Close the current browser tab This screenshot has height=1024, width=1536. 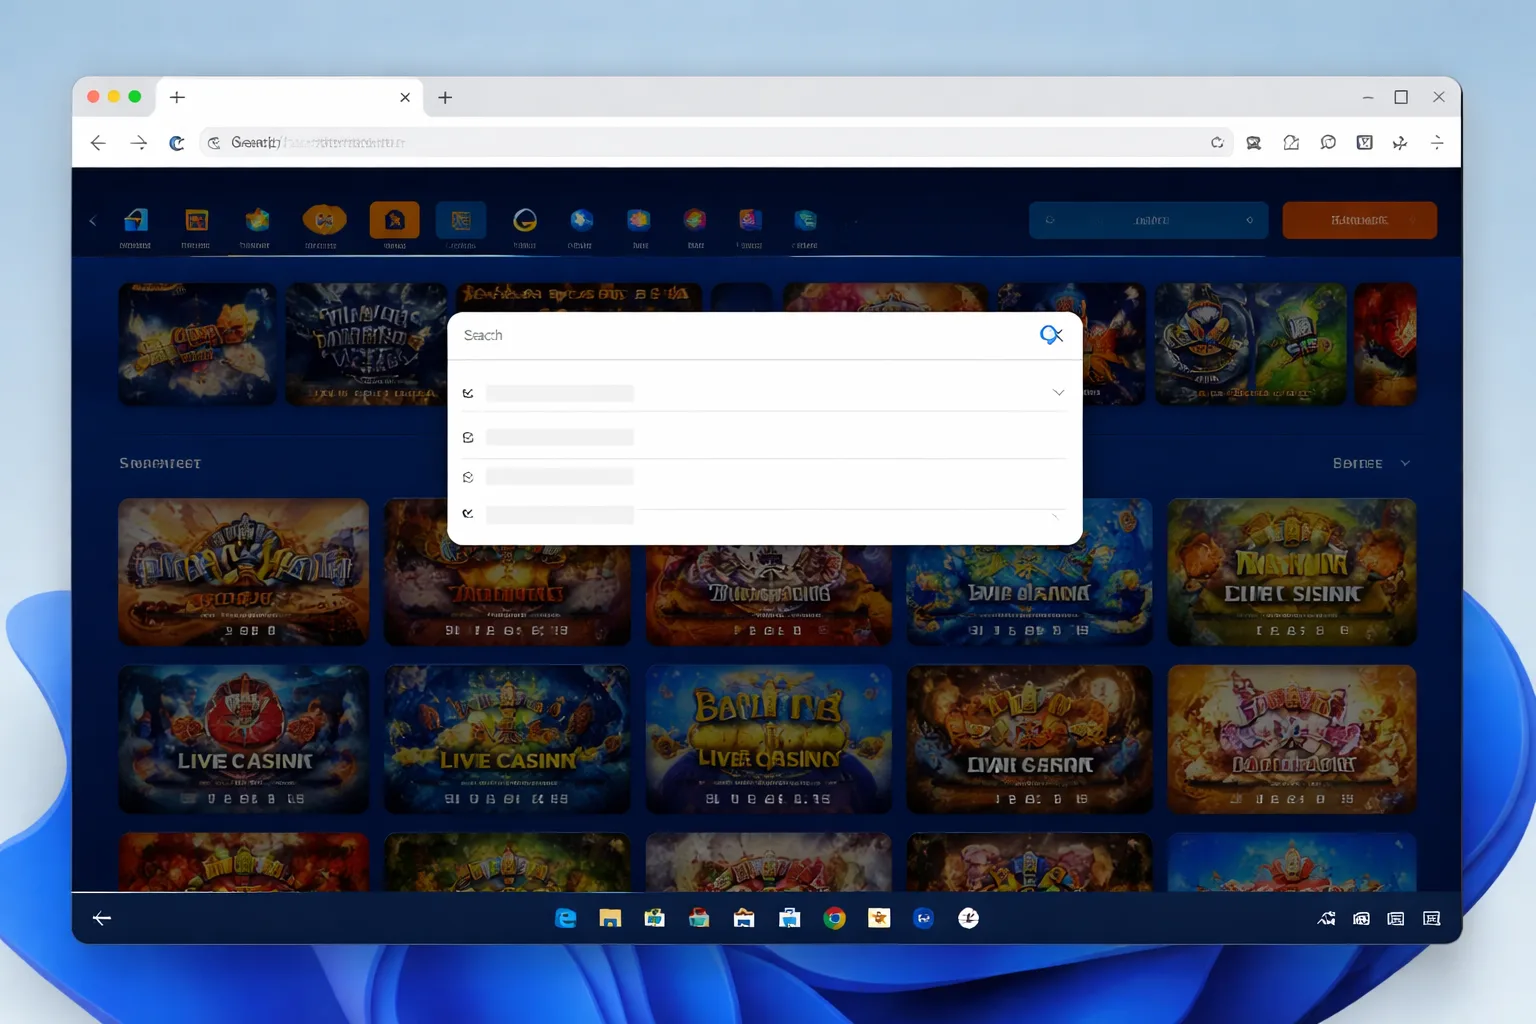tap(405, 97)
